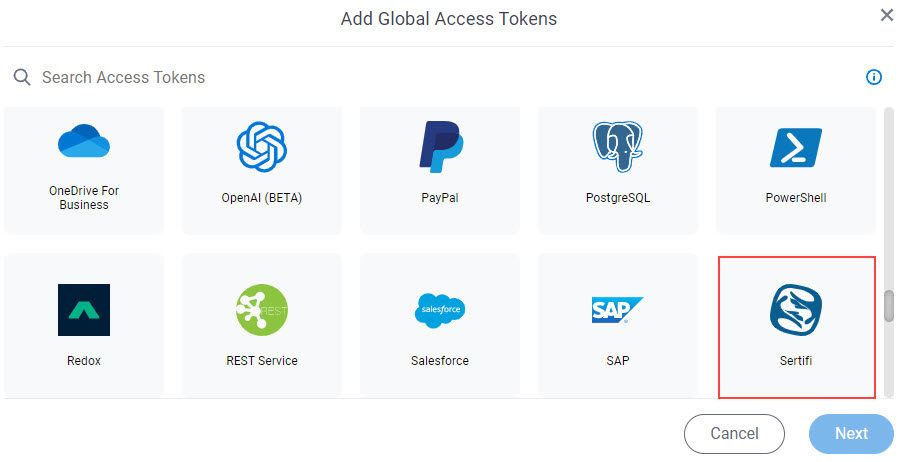Focus the Search Access Tokens field

click(x=436, y=77)
